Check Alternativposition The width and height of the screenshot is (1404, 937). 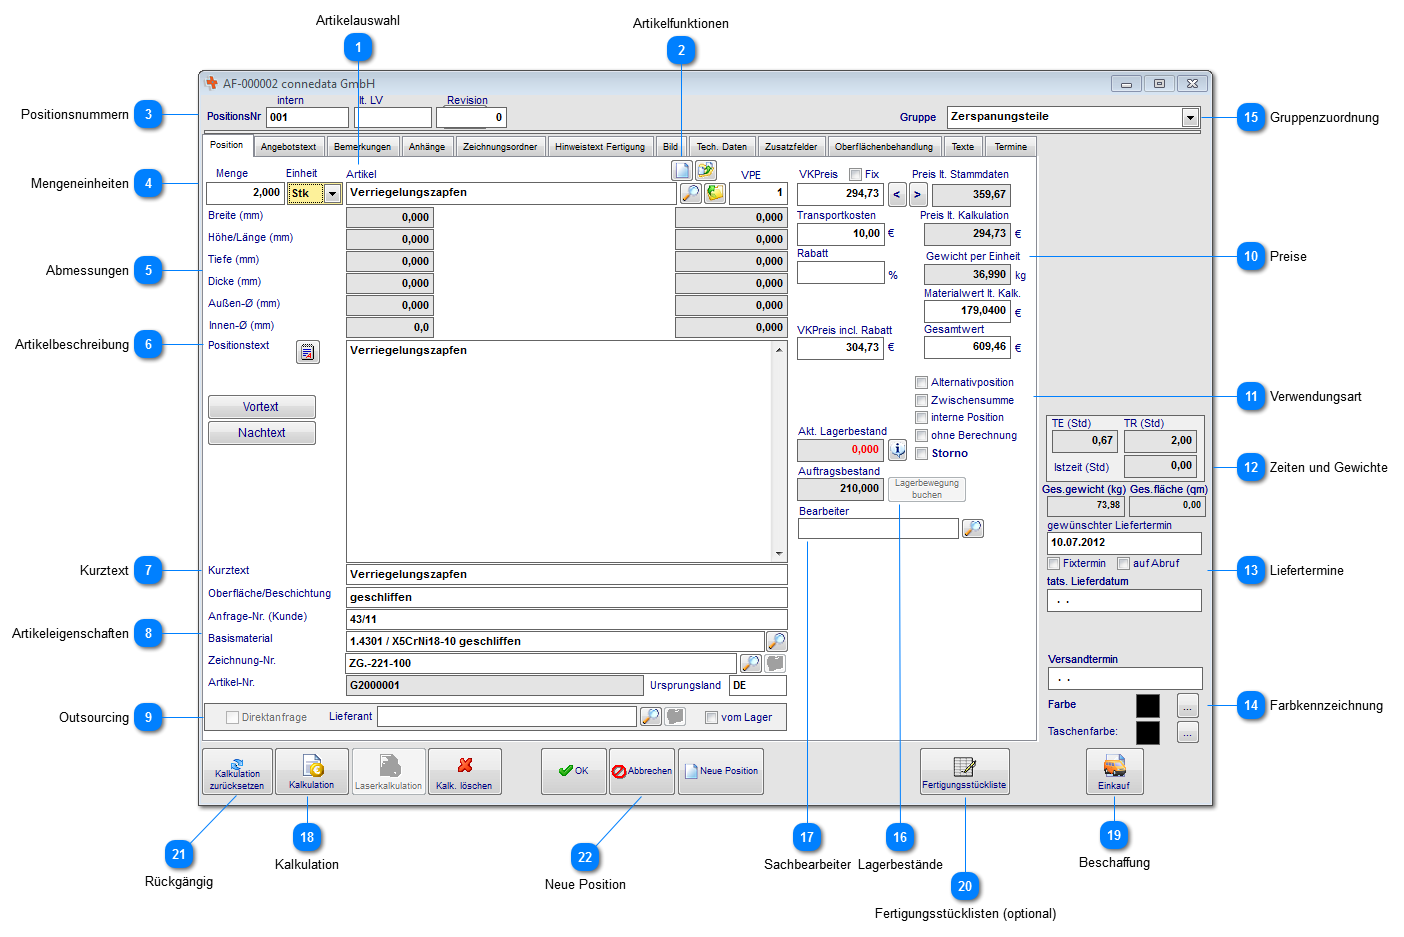tap(921, 382)
